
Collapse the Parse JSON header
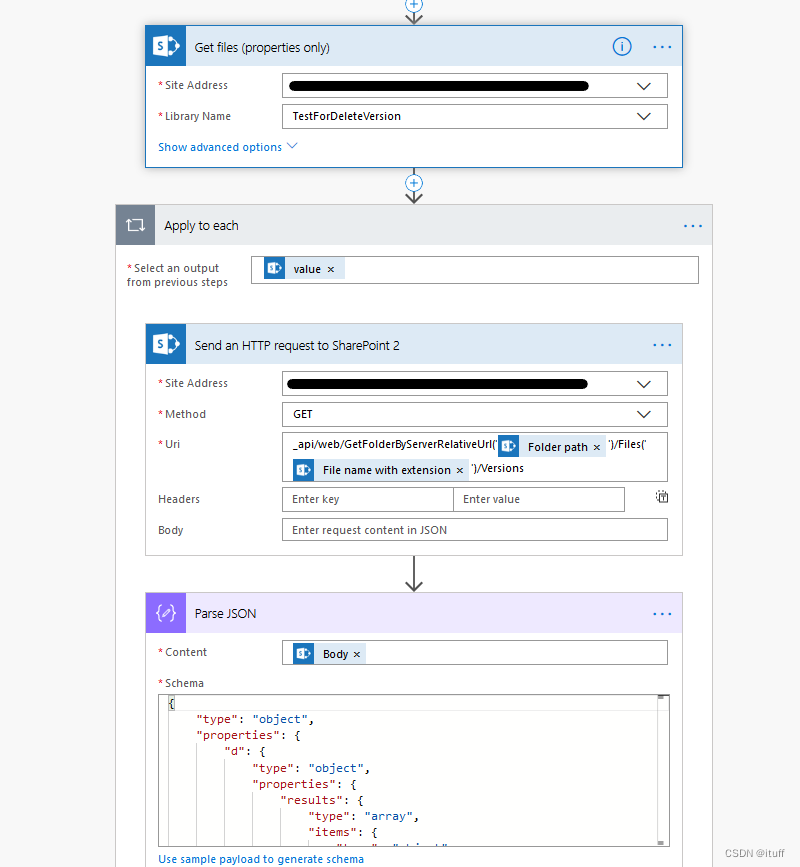[x=414, y=613]
